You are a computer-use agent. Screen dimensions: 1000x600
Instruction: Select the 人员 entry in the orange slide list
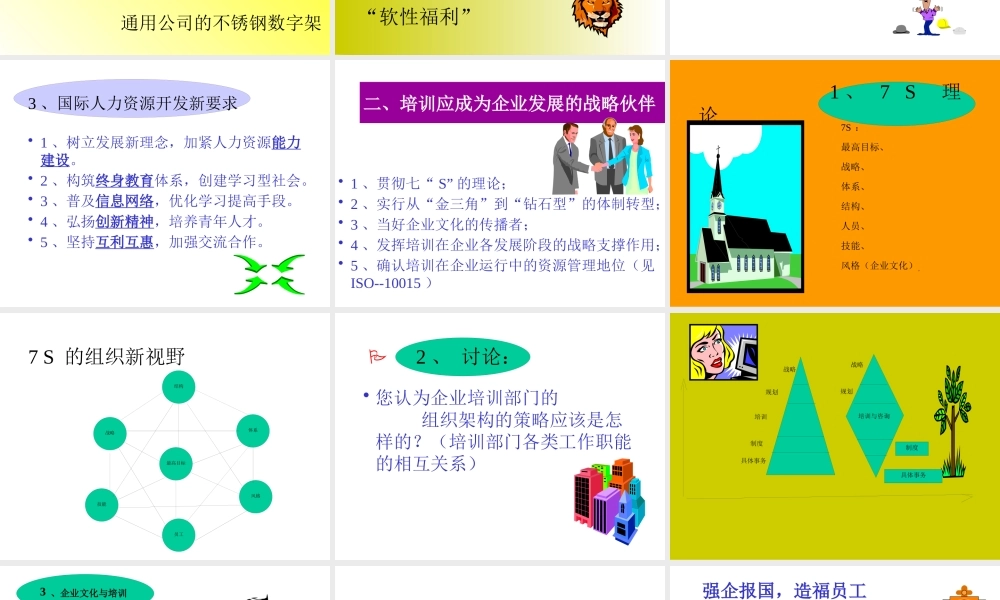[853, 226]
